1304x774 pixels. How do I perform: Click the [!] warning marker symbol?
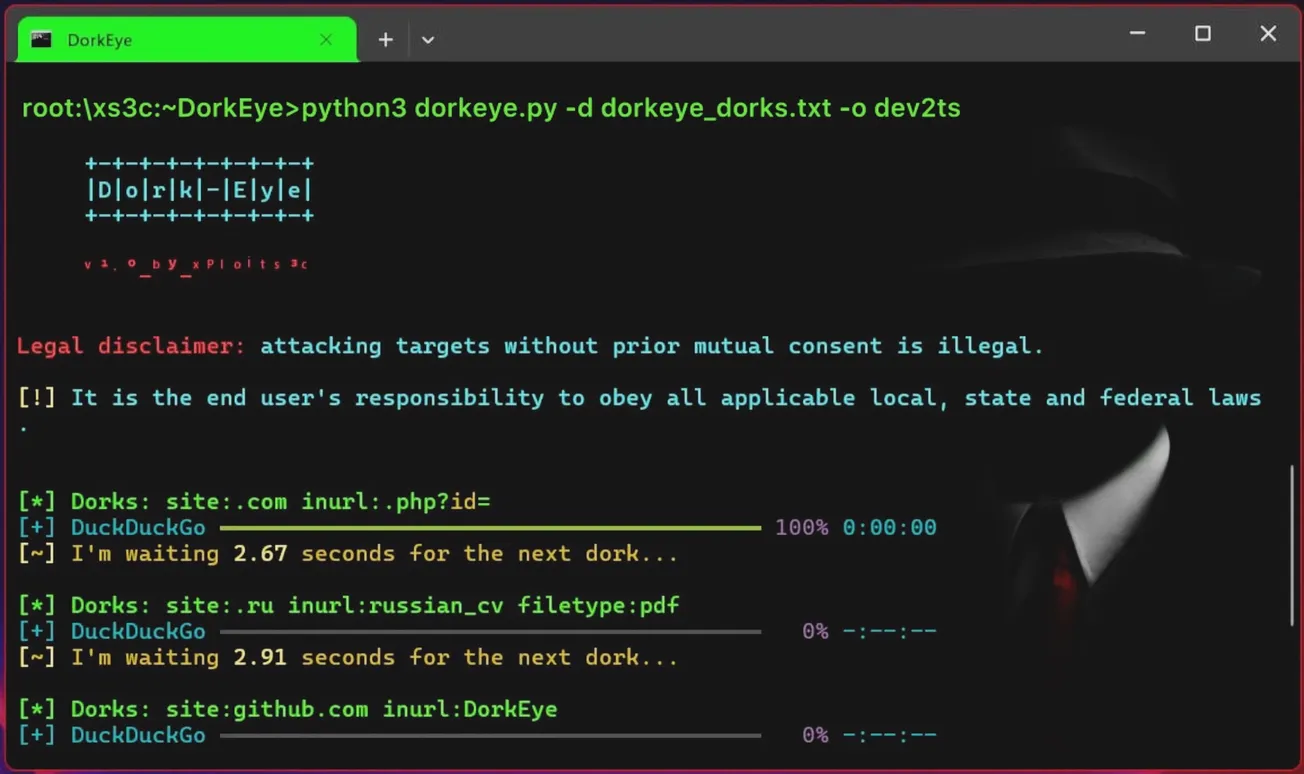point(36,397)
